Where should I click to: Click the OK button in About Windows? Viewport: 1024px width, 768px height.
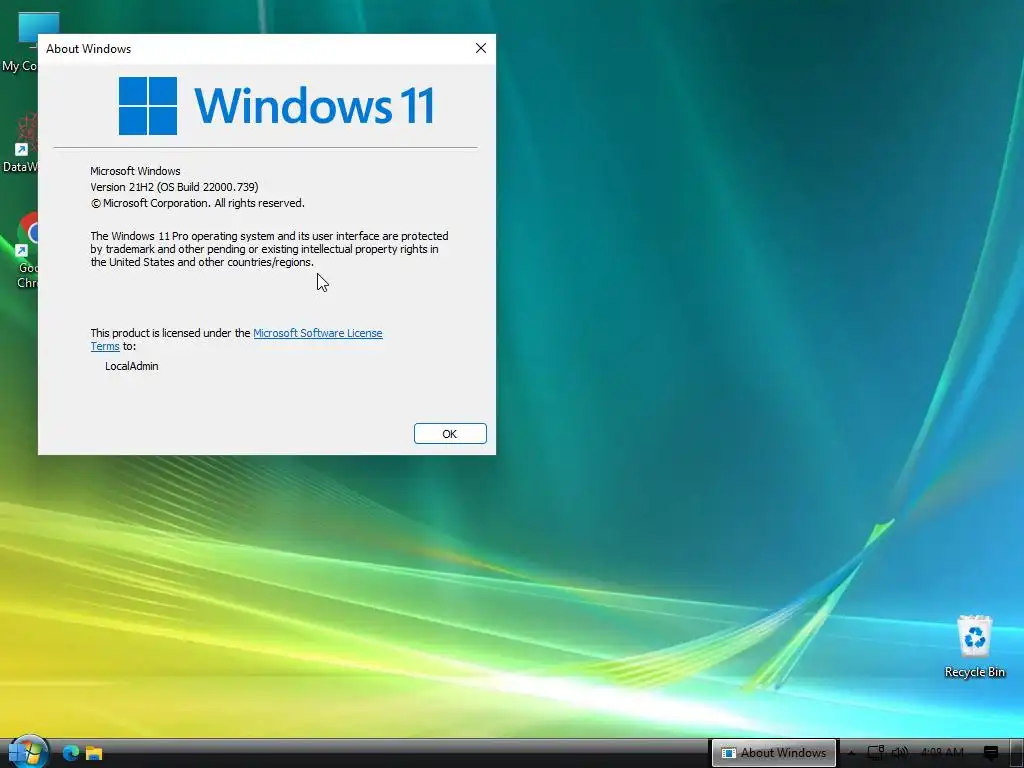click(450, 434)
